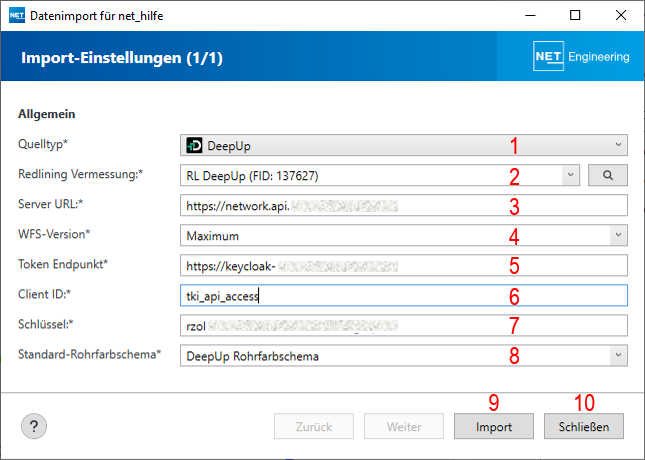This screenshot has width=645, height=460.
Task: Open the help question mark button
Action: pyautogui.click(x=34, y=426)
